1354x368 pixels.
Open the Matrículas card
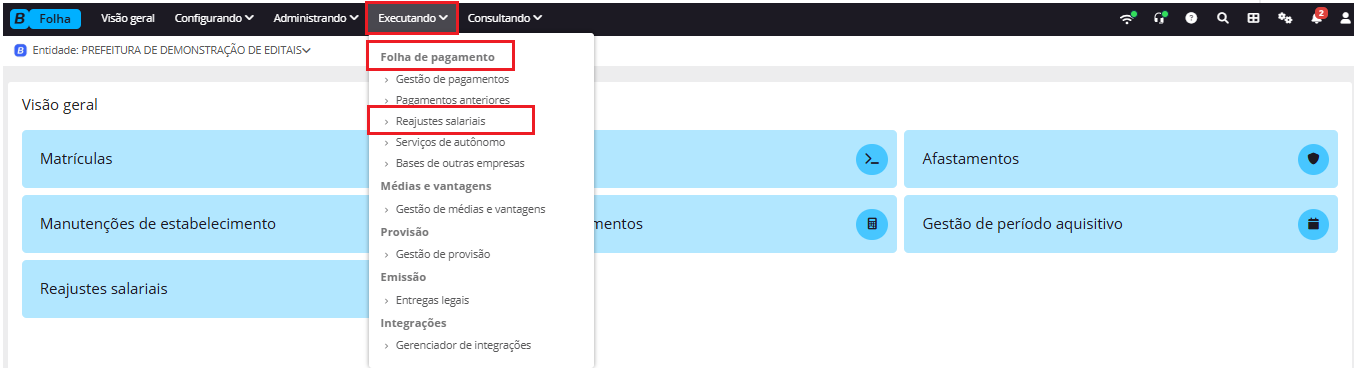(201, 159)
